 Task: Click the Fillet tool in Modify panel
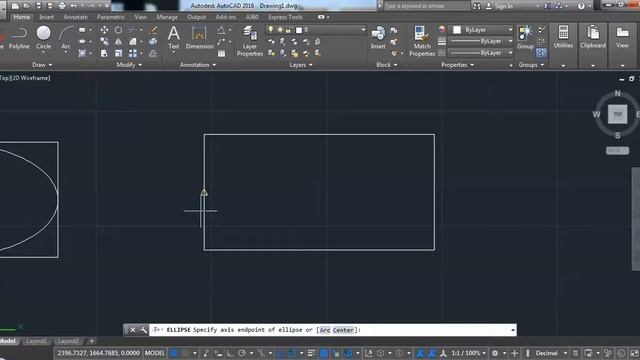click(133, 42)
